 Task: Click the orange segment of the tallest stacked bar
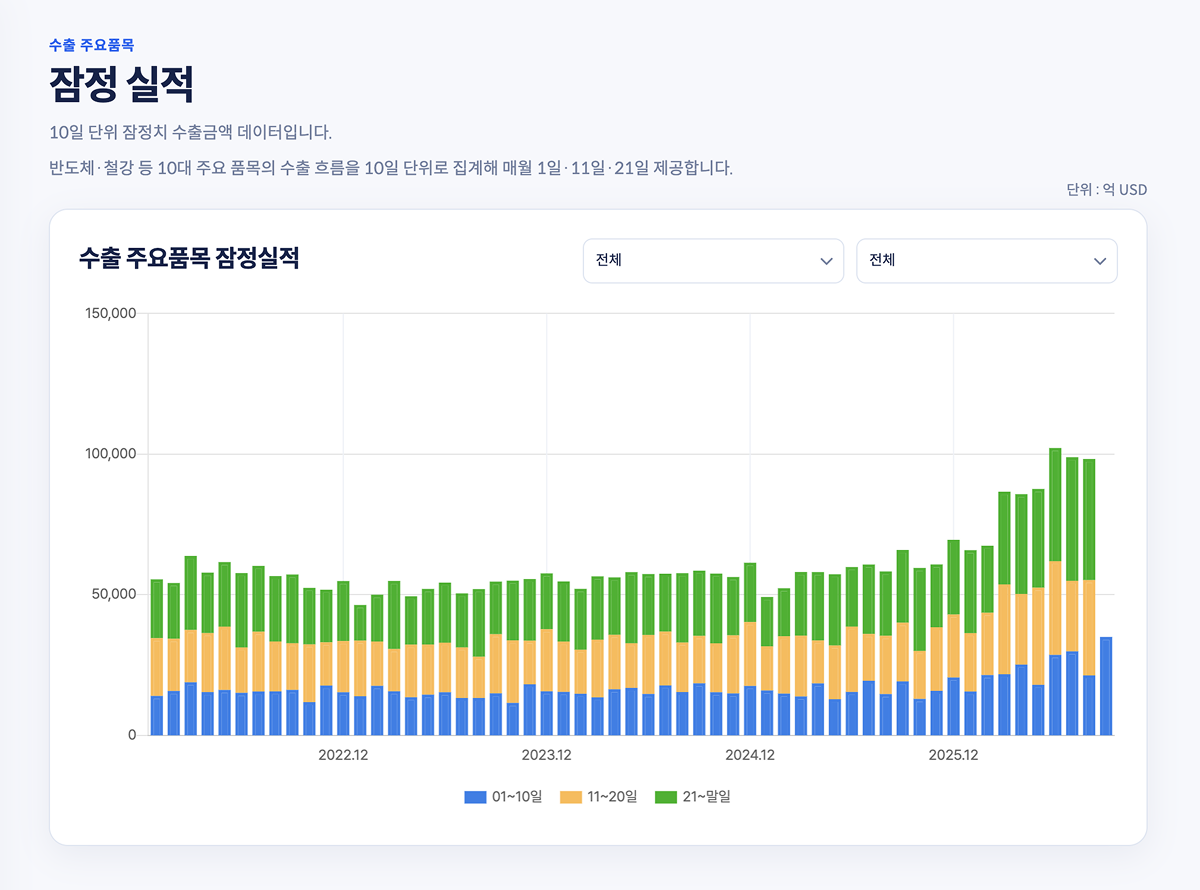tap(1055, 608)
